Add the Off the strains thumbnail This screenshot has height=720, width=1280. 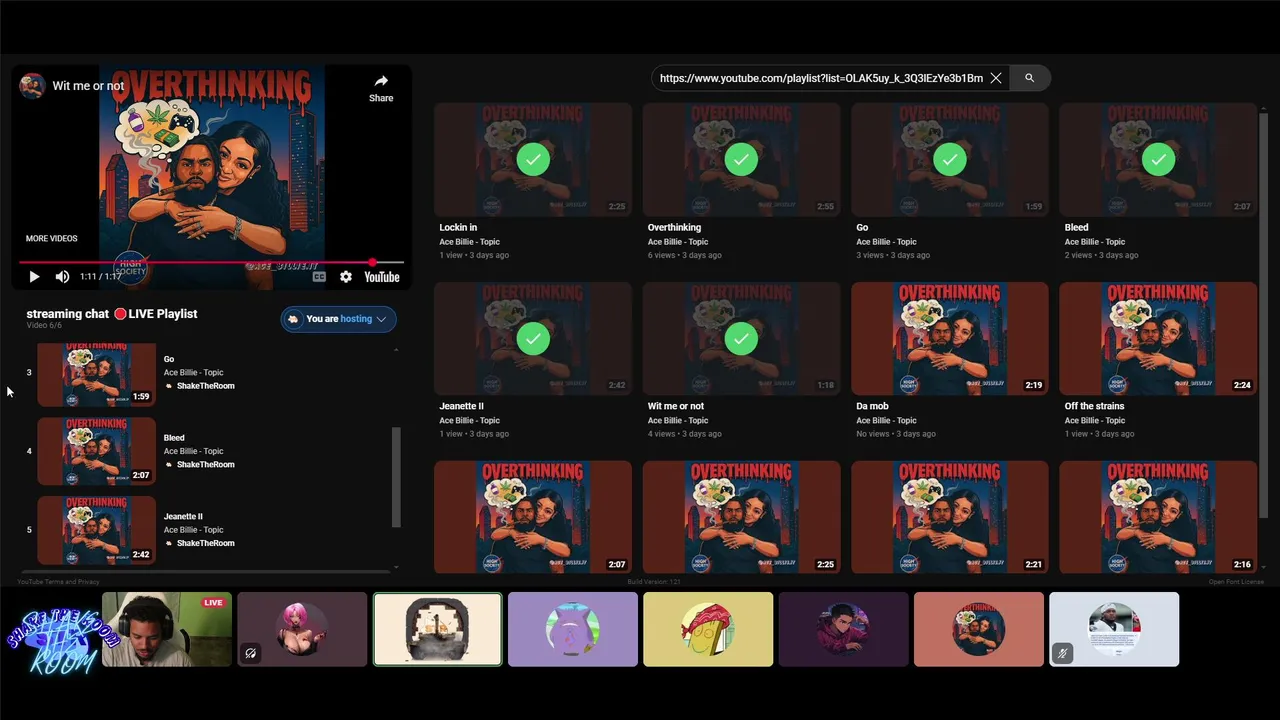(1158, 339)
